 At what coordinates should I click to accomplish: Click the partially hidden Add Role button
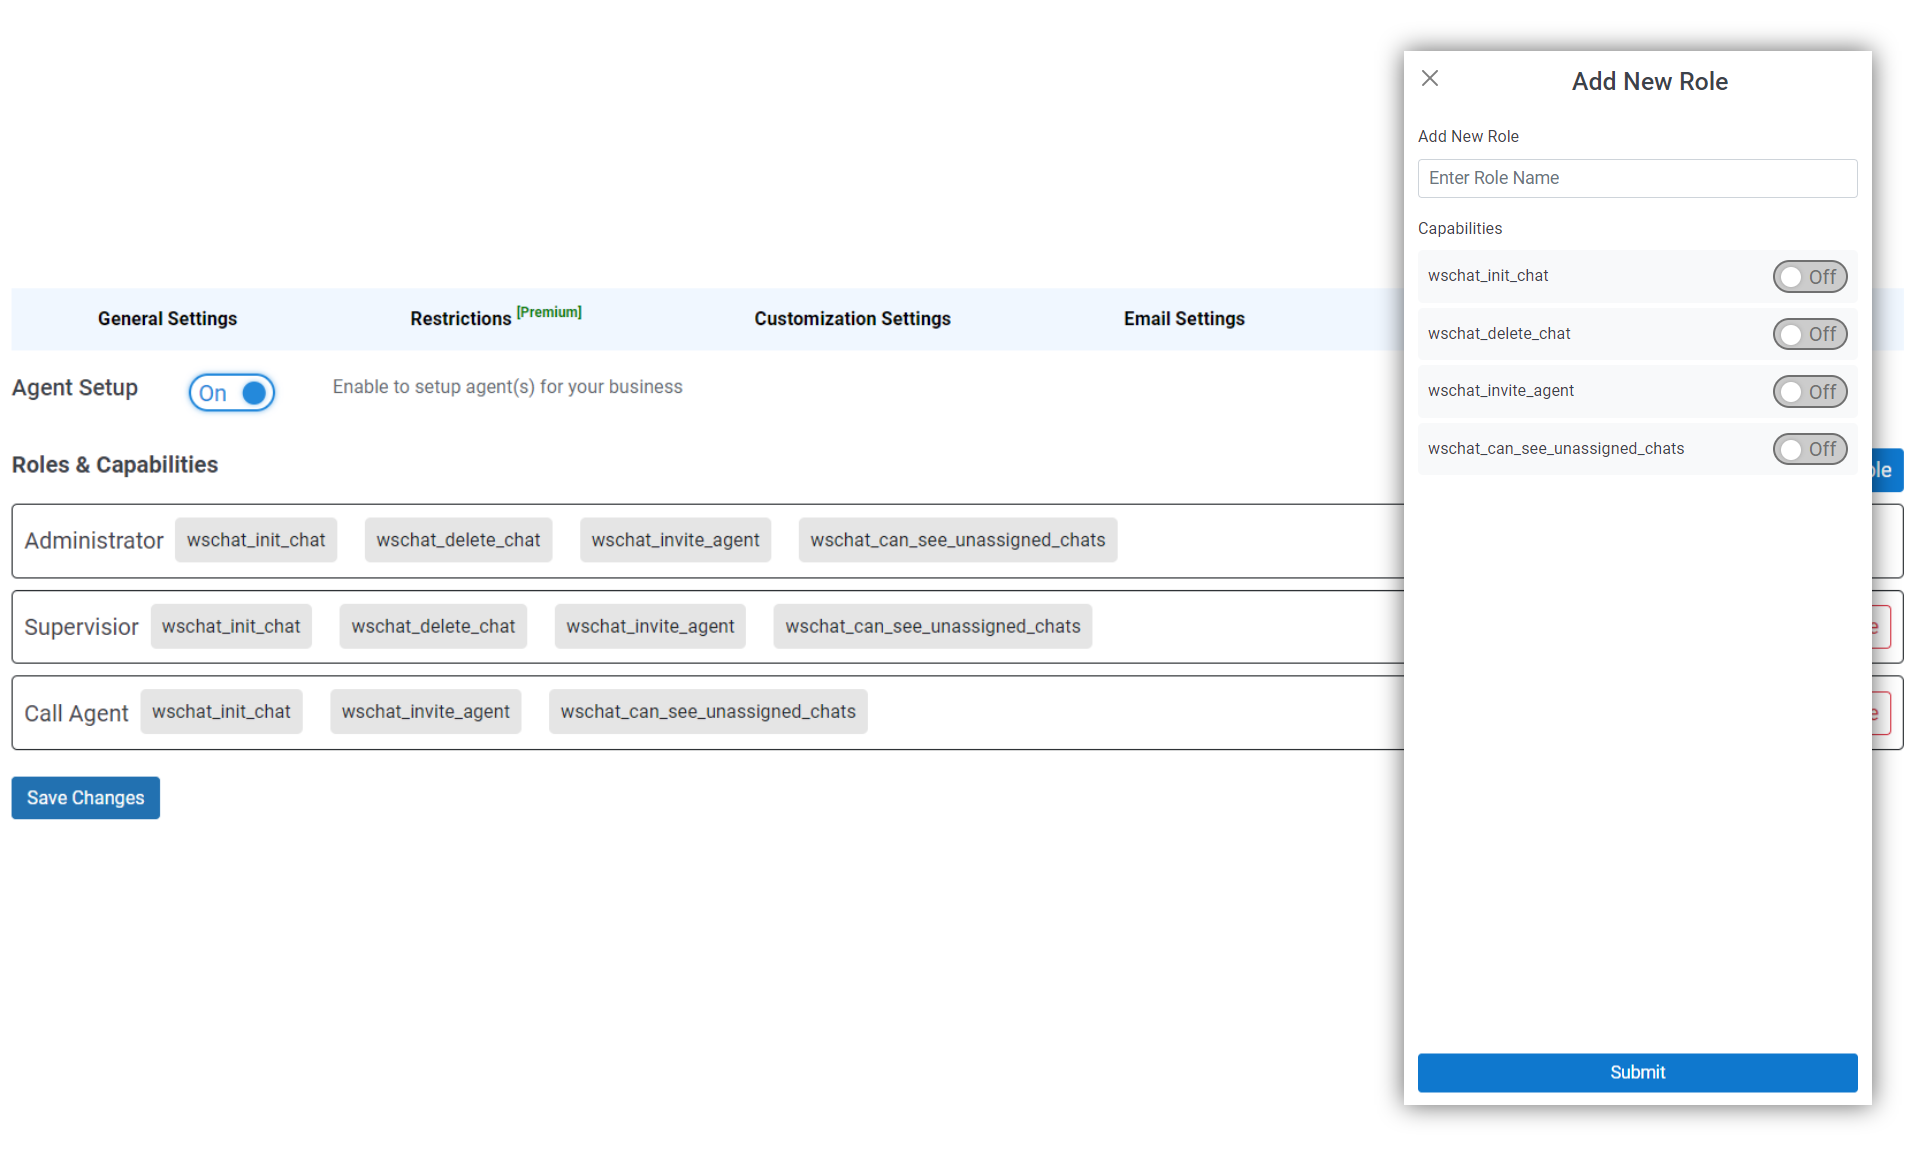(x=1887, y=470)
